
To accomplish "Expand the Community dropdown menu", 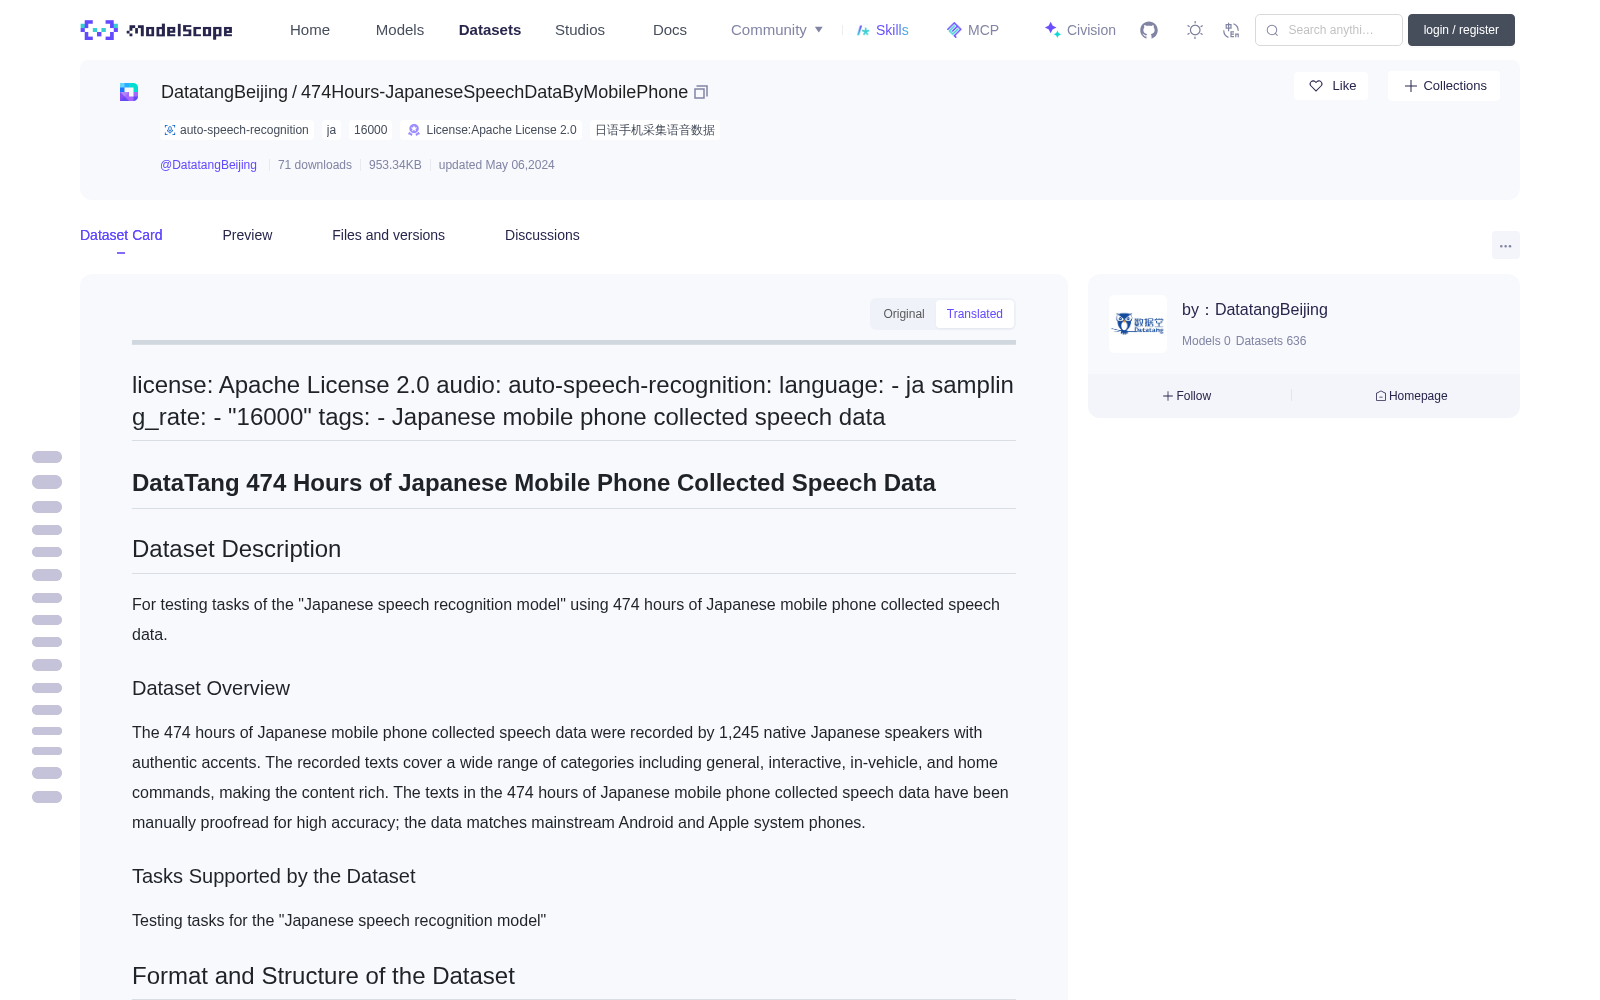I will click(x=777, y=30).
